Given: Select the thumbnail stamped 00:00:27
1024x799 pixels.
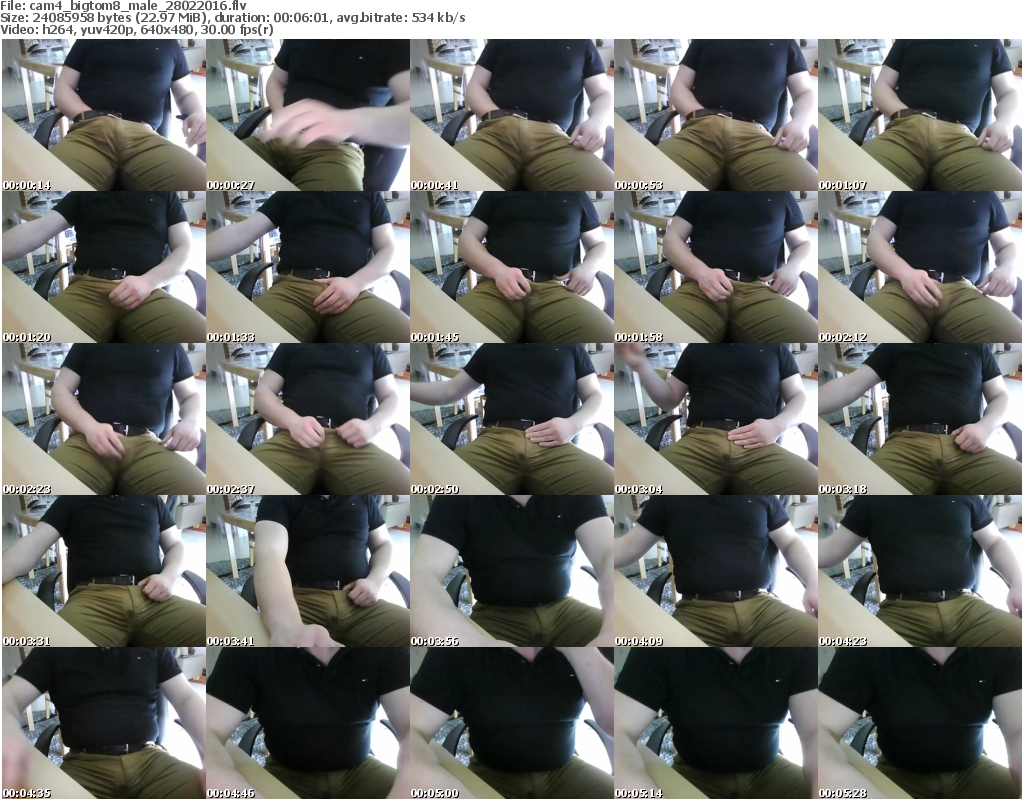Looking at the screenshot, I should click(308, 115).
